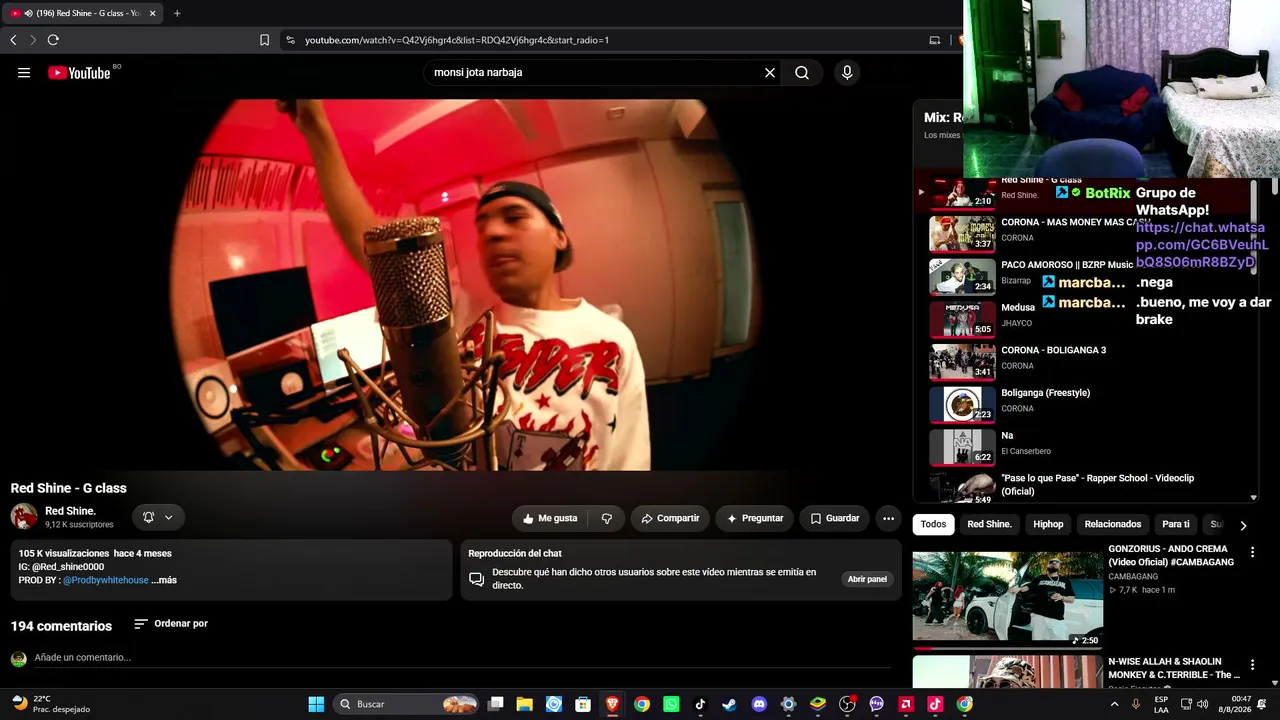Open the chat replay with Abrir panel
1280x720 pixels.
tap(867, 579)
